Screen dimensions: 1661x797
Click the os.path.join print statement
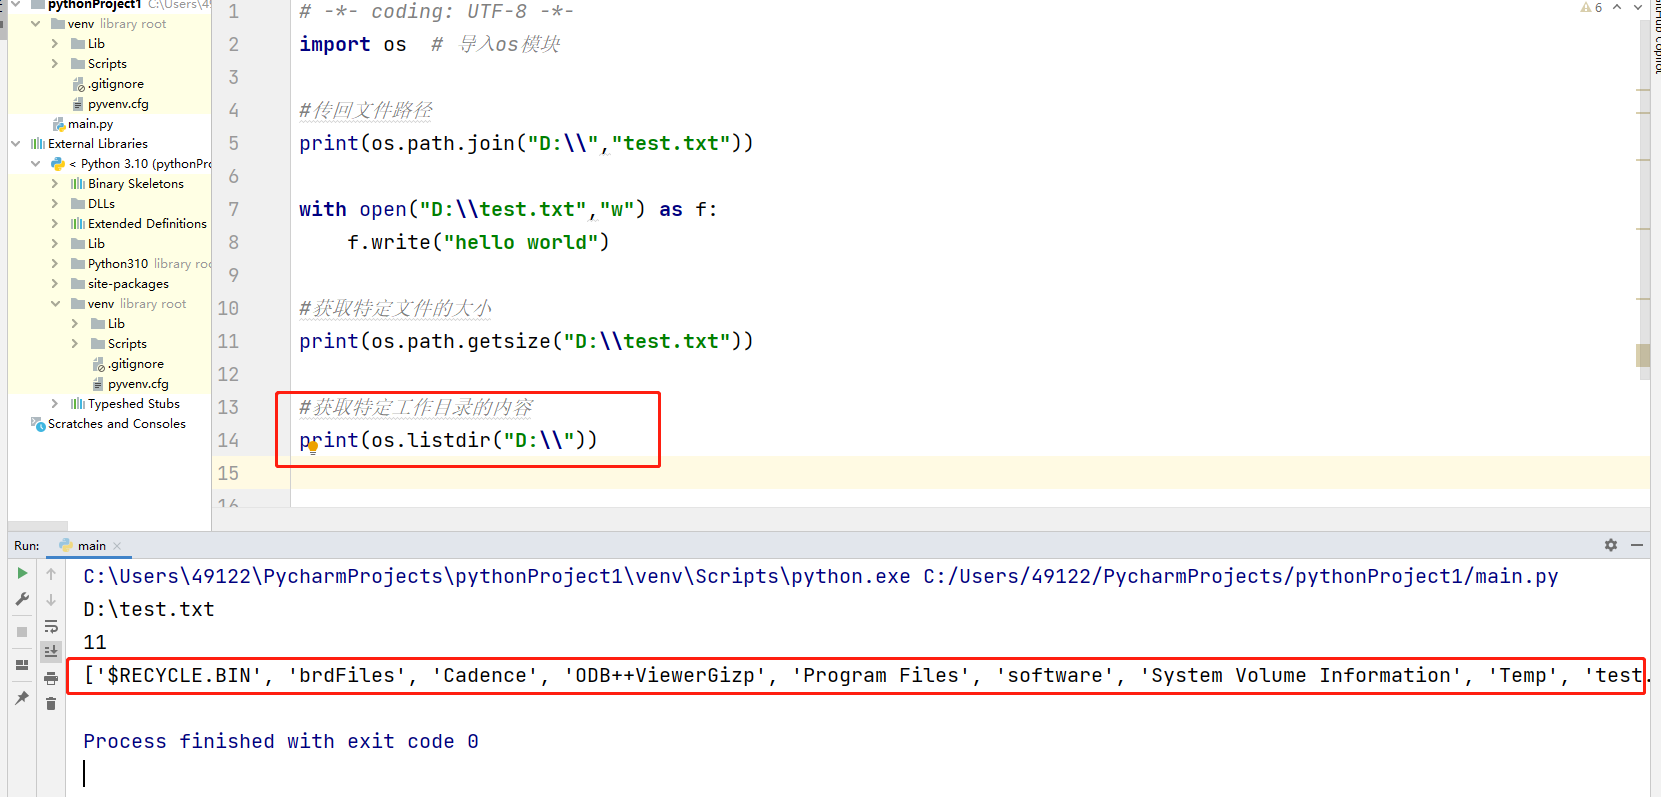(x=526, y=143)
